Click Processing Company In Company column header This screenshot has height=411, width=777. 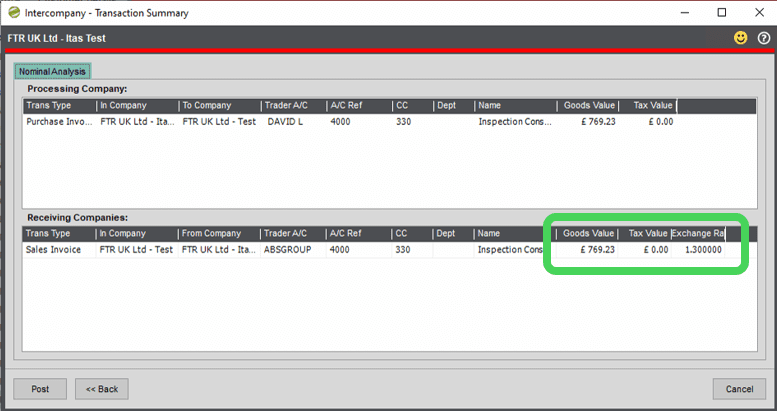(138, 106)
